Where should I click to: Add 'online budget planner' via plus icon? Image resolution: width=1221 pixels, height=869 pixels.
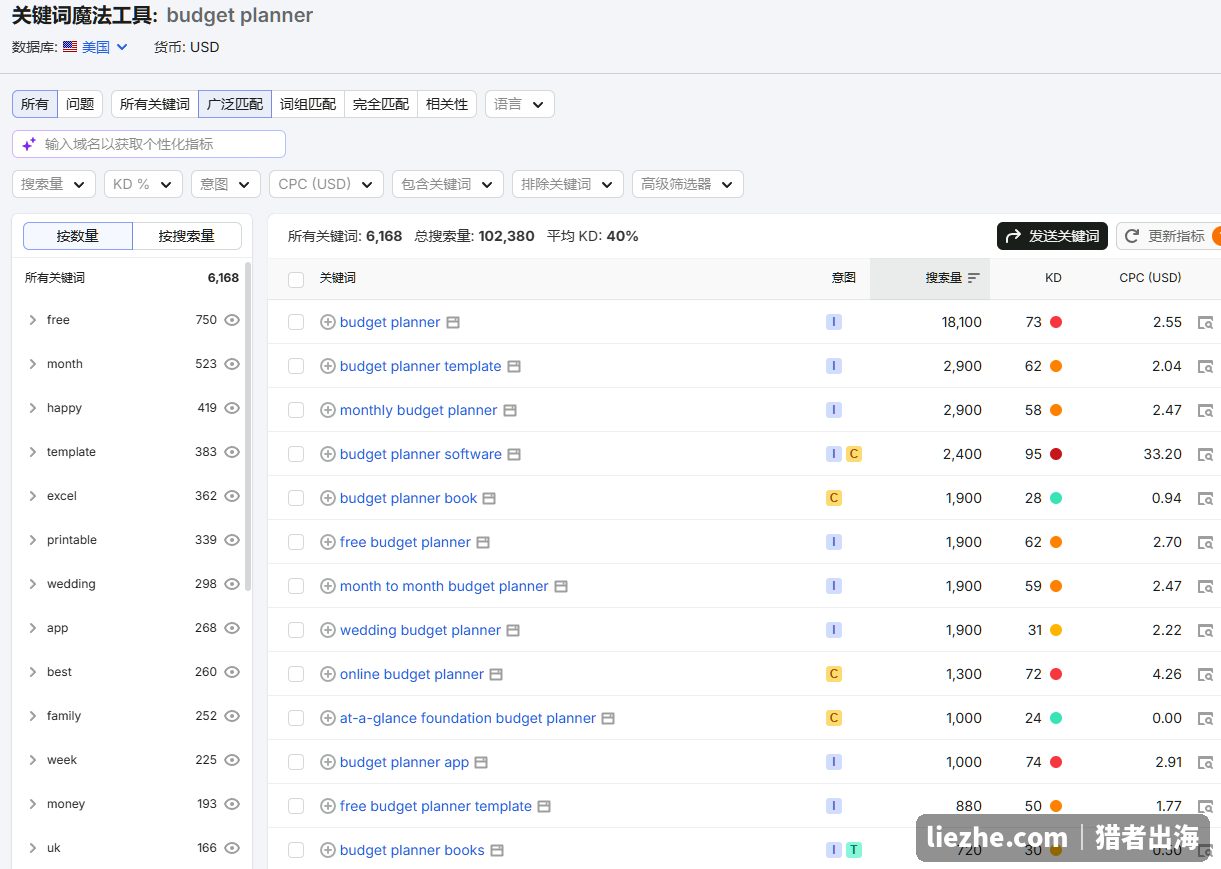[327, 674]
